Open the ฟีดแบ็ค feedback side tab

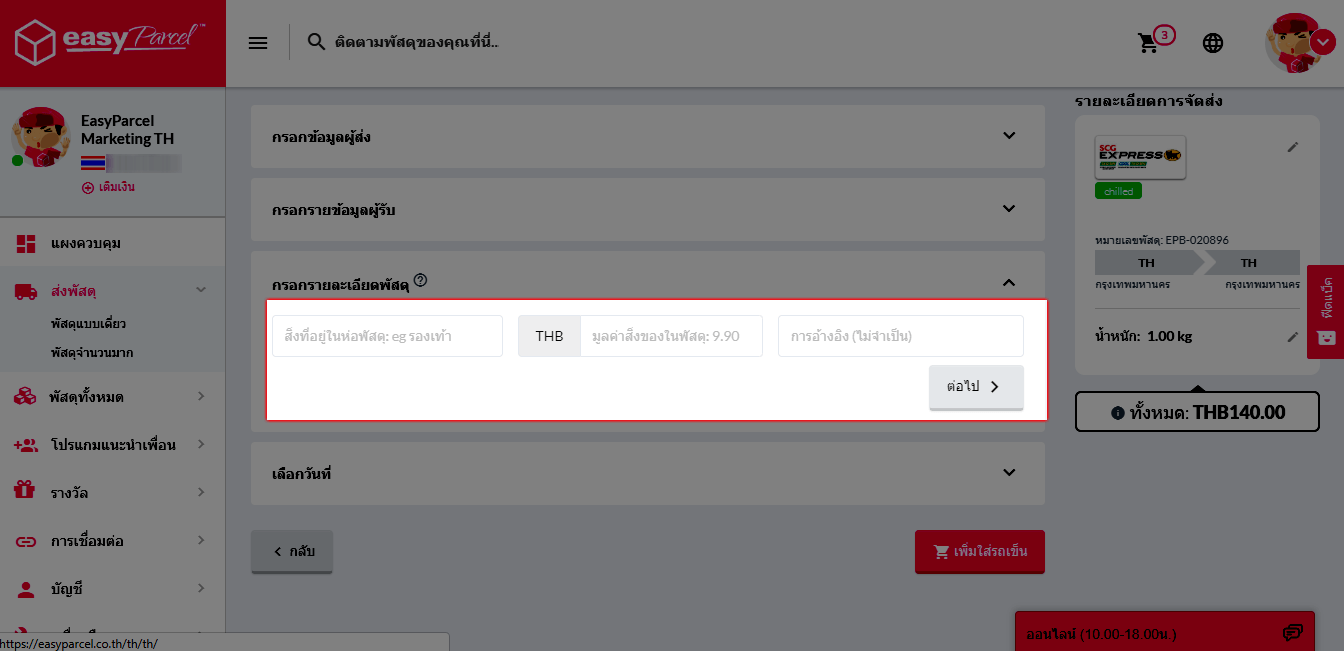pyautogui.click(x=1326, y=312)
